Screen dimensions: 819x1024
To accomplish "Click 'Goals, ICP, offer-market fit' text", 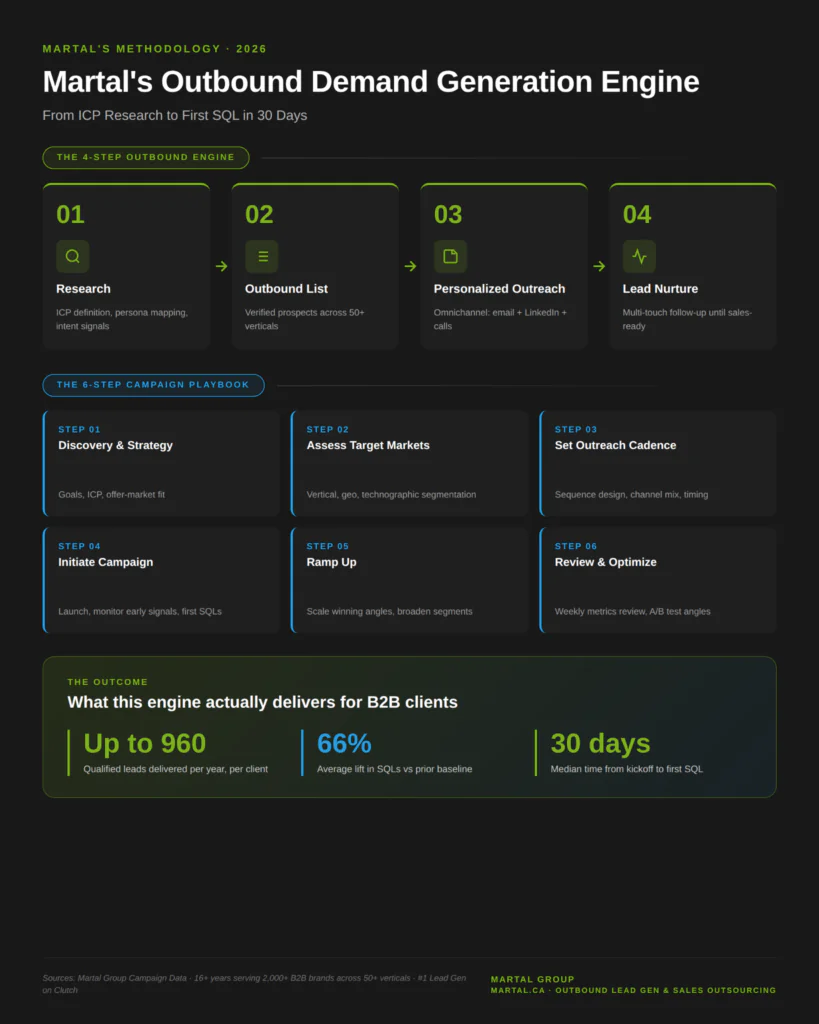I will coord(112,494).
